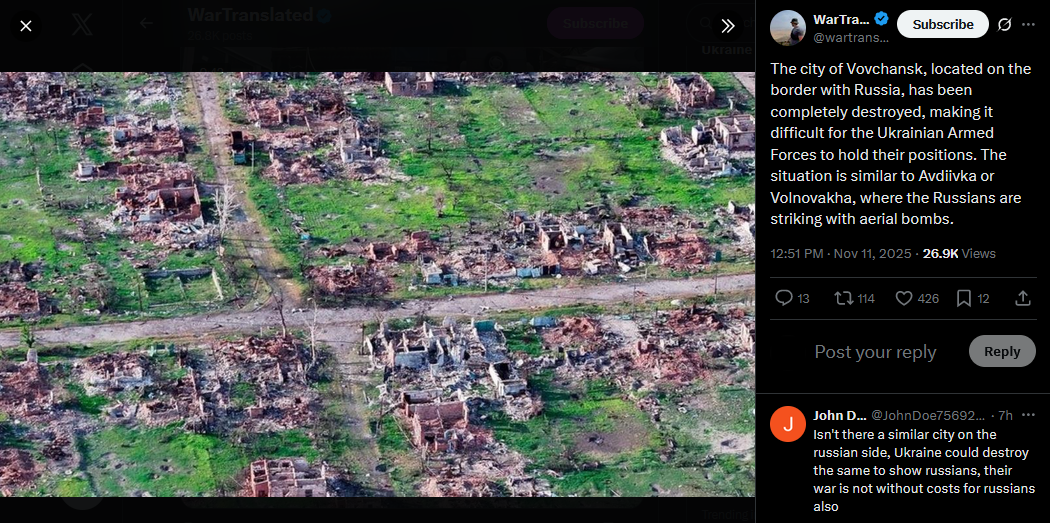Screen dimensions: 1050x523
Task: Click the 7h timestamp on John D's reply
Action: (1005, 416)
